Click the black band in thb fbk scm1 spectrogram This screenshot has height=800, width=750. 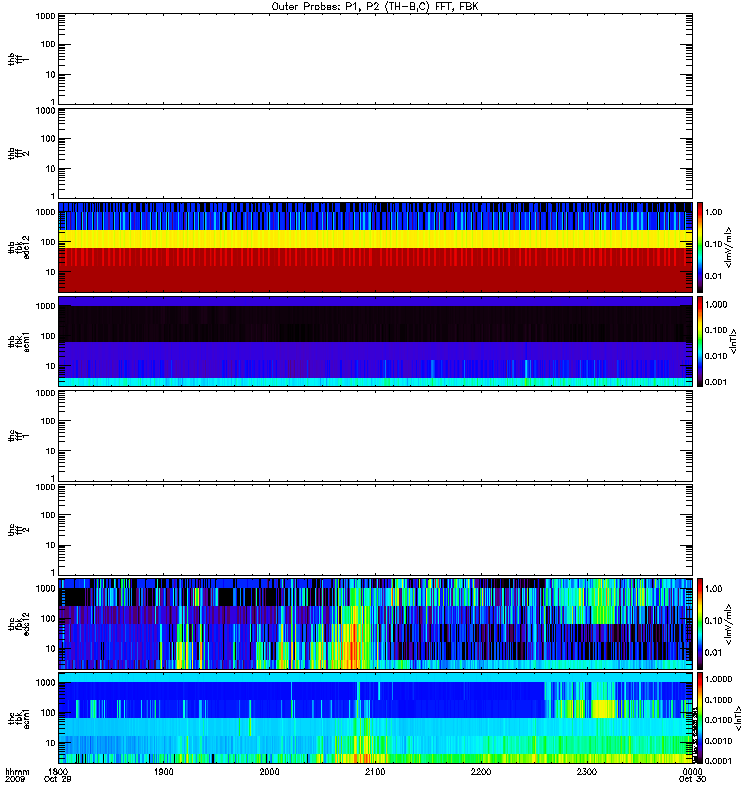375,323
